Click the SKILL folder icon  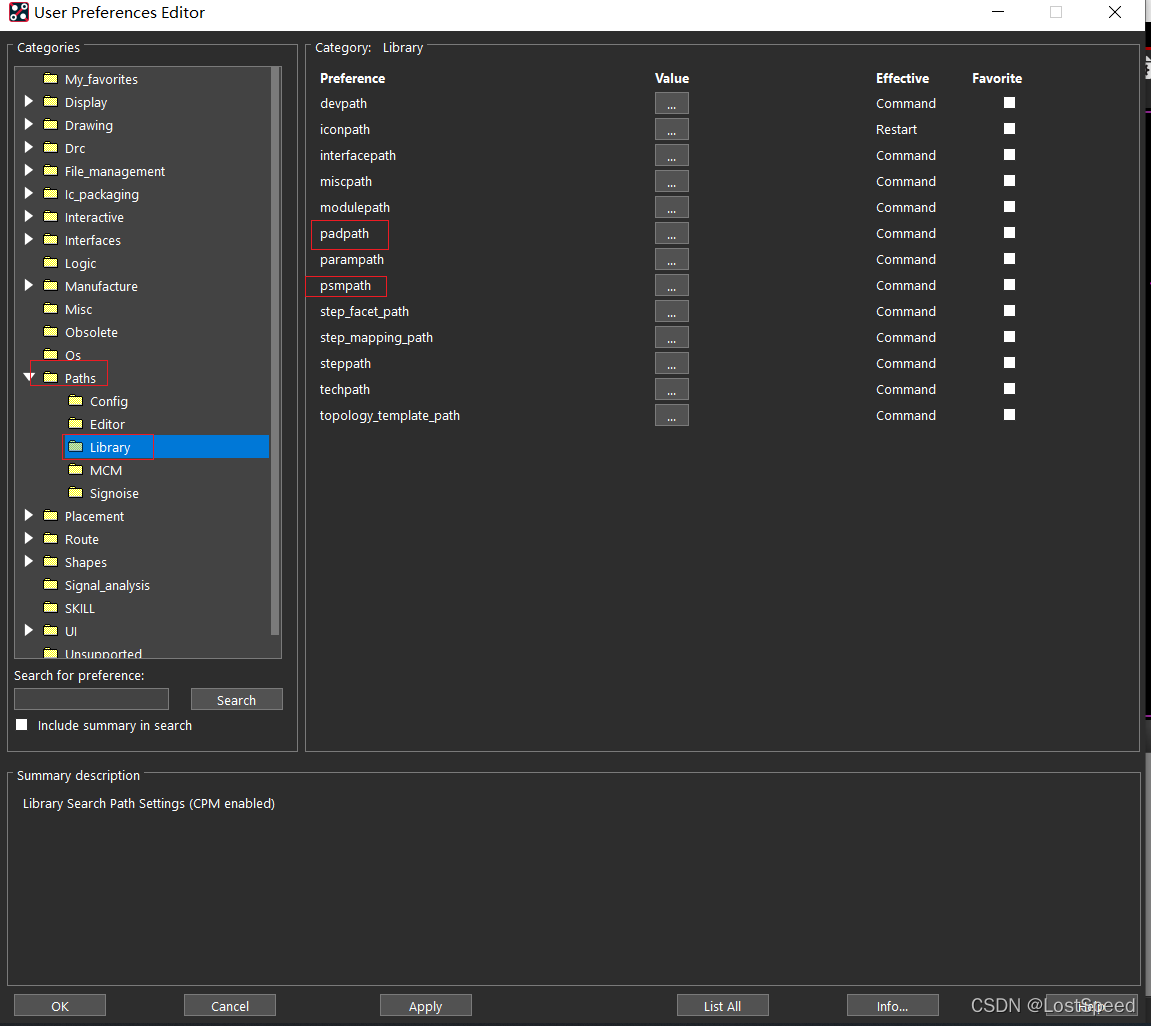(50, 608)
